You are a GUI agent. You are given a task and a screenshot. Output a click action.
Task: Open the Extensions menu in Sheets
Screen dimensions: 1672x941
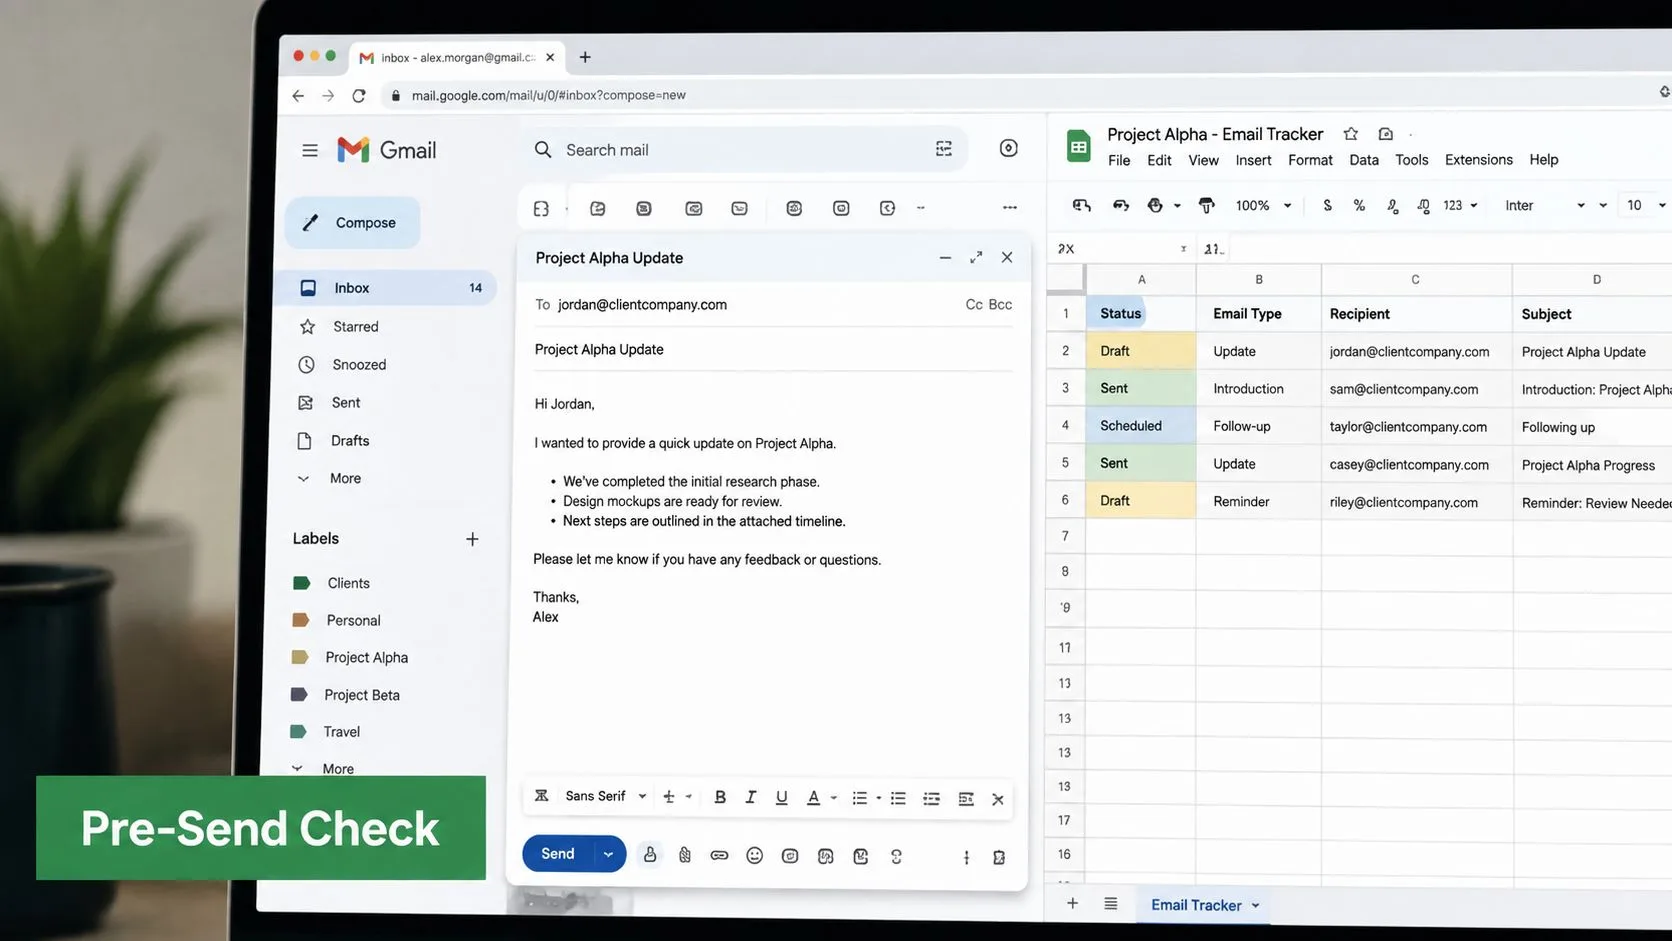[1478, 160]
